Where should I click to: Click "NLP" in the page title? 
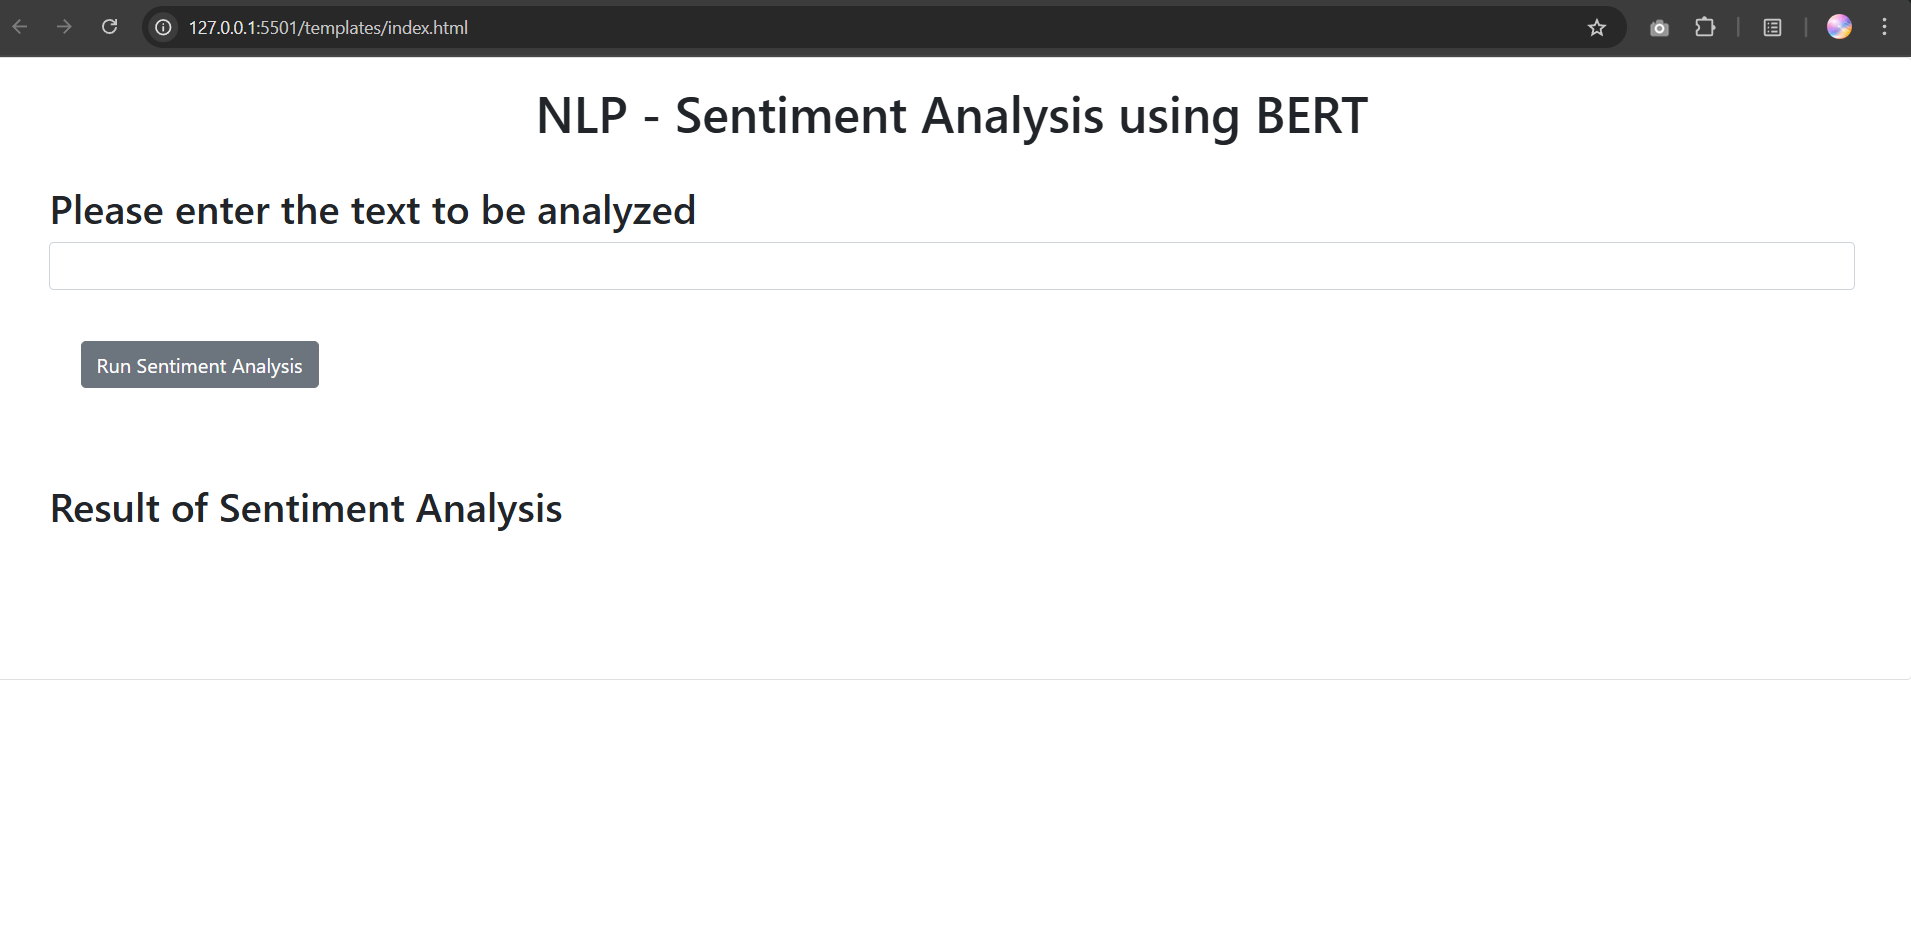pos(581,116)
